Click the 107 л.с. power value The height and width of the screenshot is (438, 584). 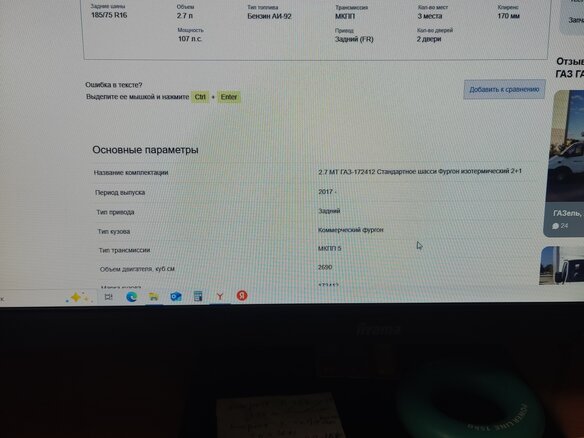(x=190, y=39)
